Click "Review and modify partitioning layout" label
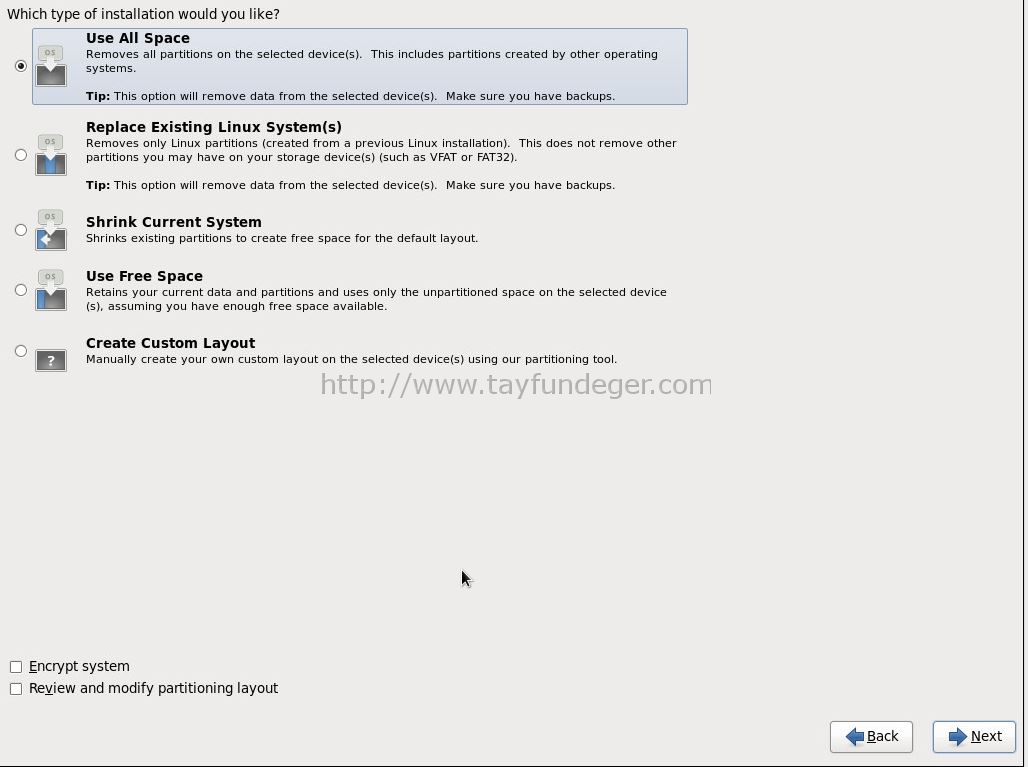1028x767 pixels. 153,688
